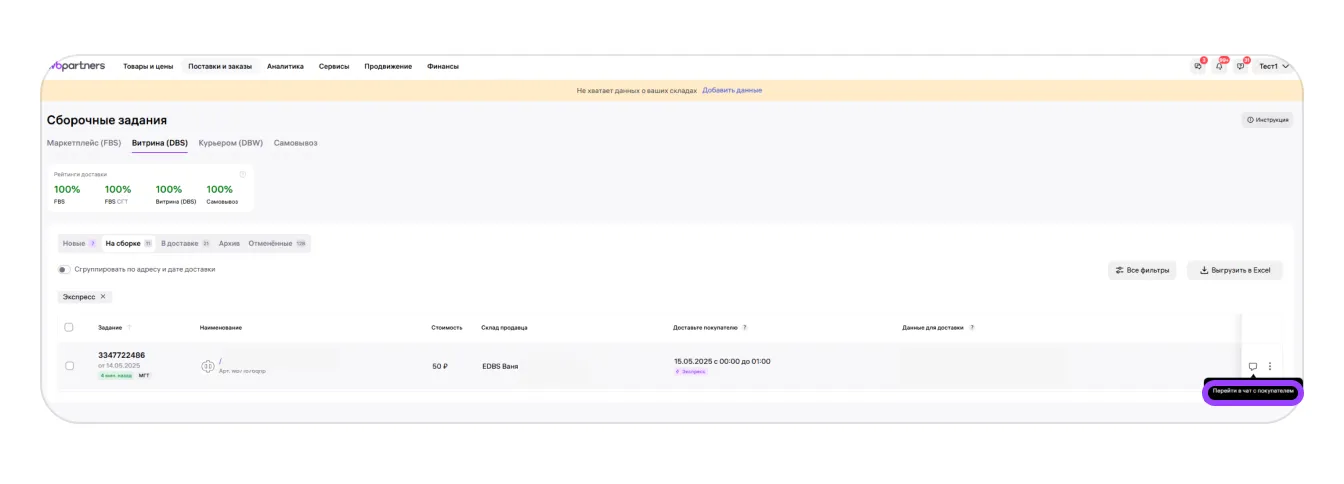Screen dimensions: 1344x484
Task: Open the Аналитика menu
Action: click(285, 66)
